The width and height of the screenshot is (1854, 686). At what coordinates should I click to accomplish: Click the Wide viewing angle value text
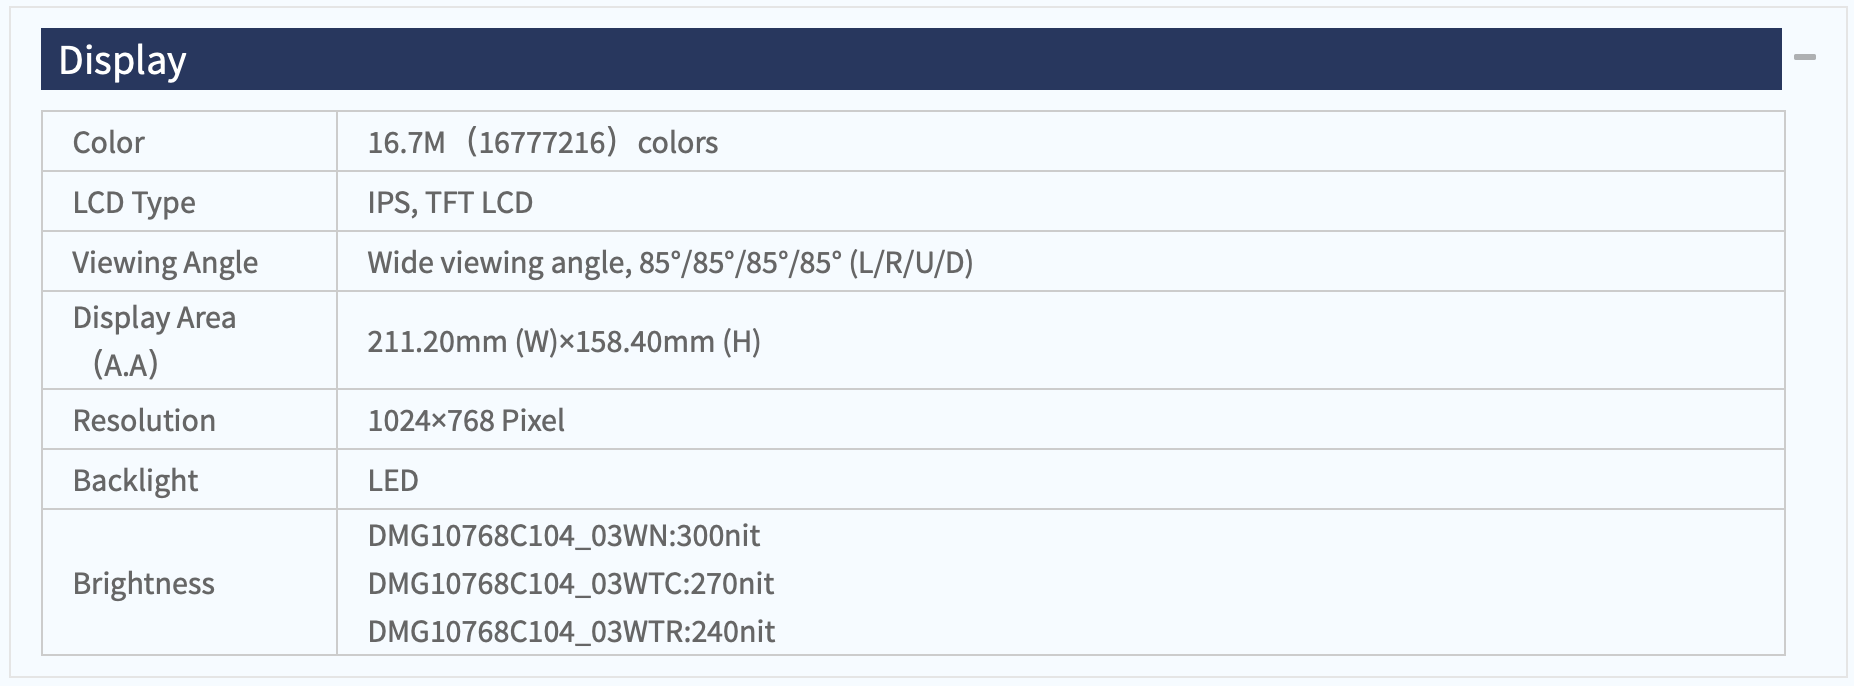coord(670,263)
